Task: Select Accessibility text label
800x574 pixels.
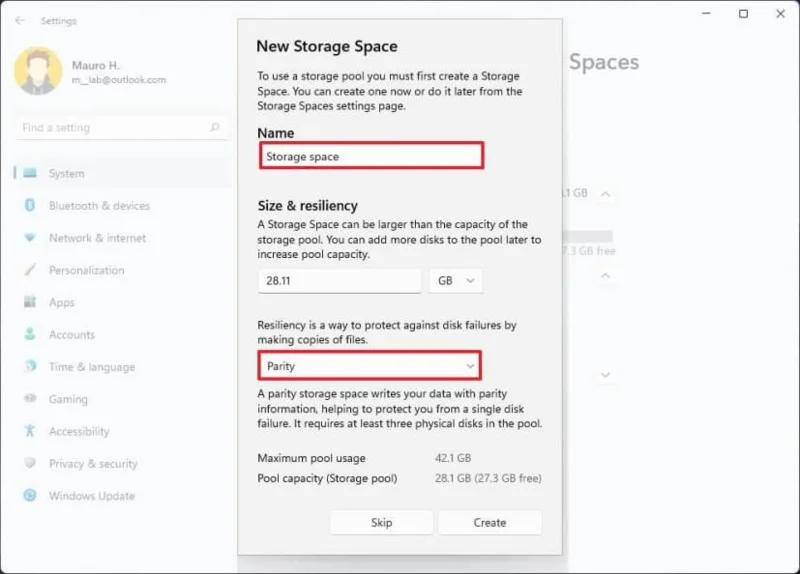Action: 79,431
